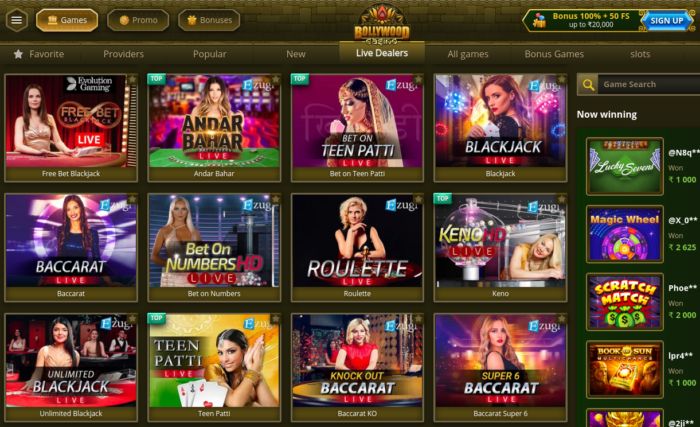Select the Bonus Games tab
The image size is (700, 427).
pyautogui.click(x=554, y=54)
